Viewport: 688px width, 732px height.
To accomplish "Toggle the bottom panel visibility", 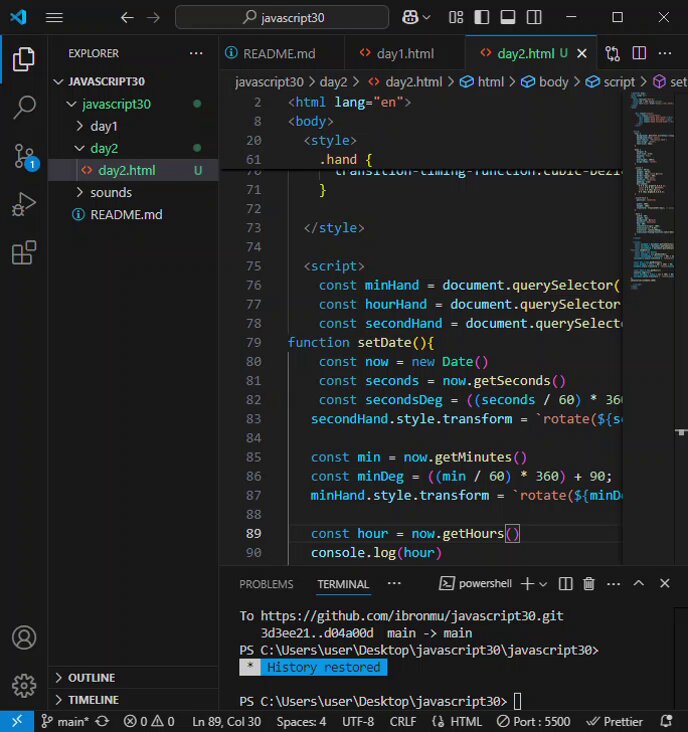I will click(508, 18).
